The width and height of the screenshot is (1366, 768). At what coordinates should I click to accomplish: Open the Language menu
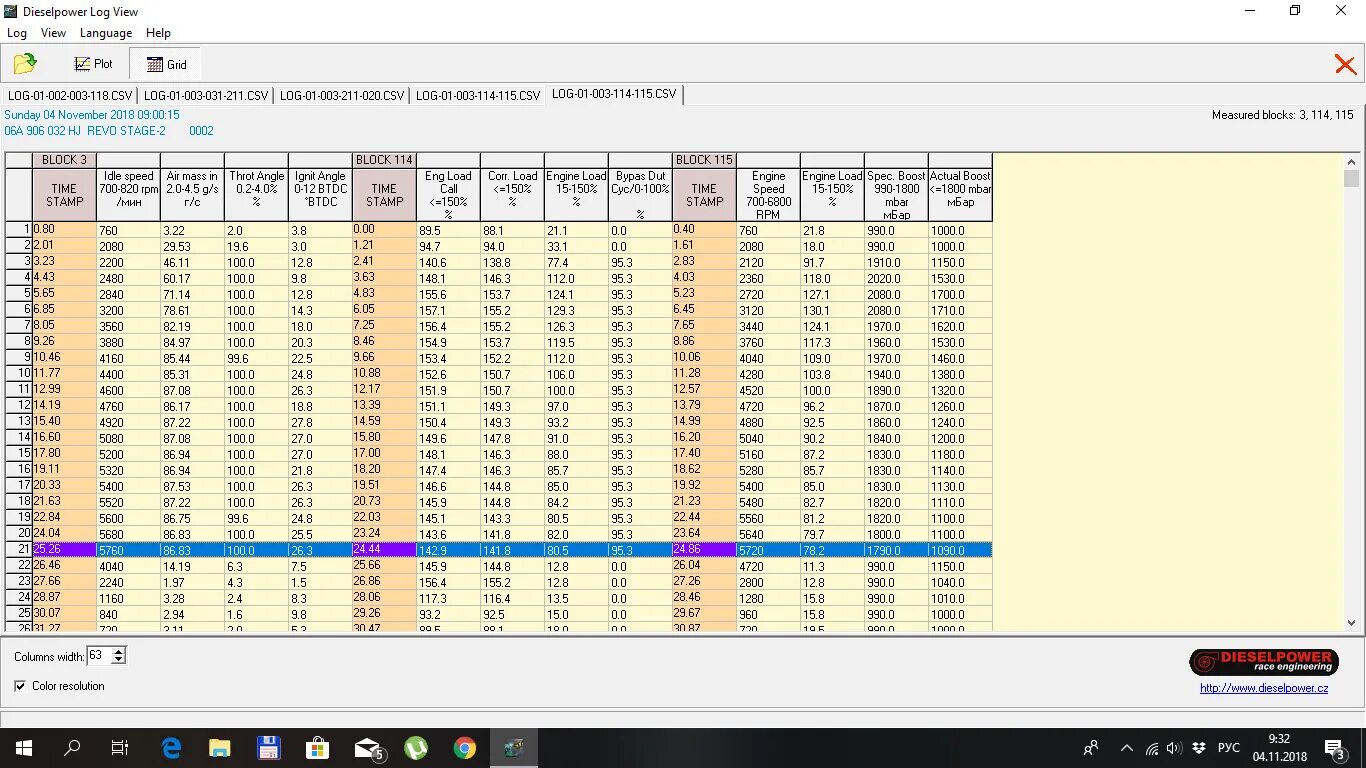coord(106,33)
